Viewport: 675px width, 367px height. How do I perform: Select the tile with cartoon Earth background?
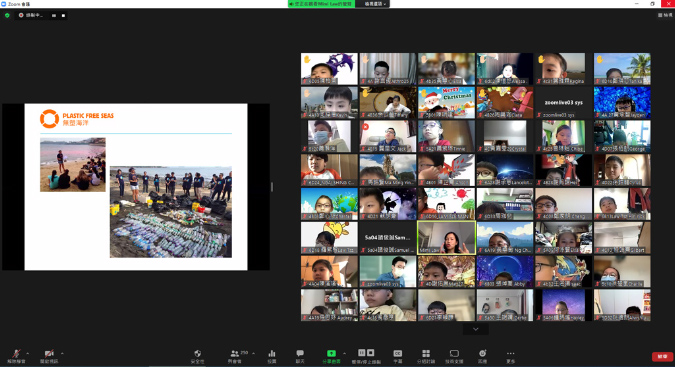point(329,204)
